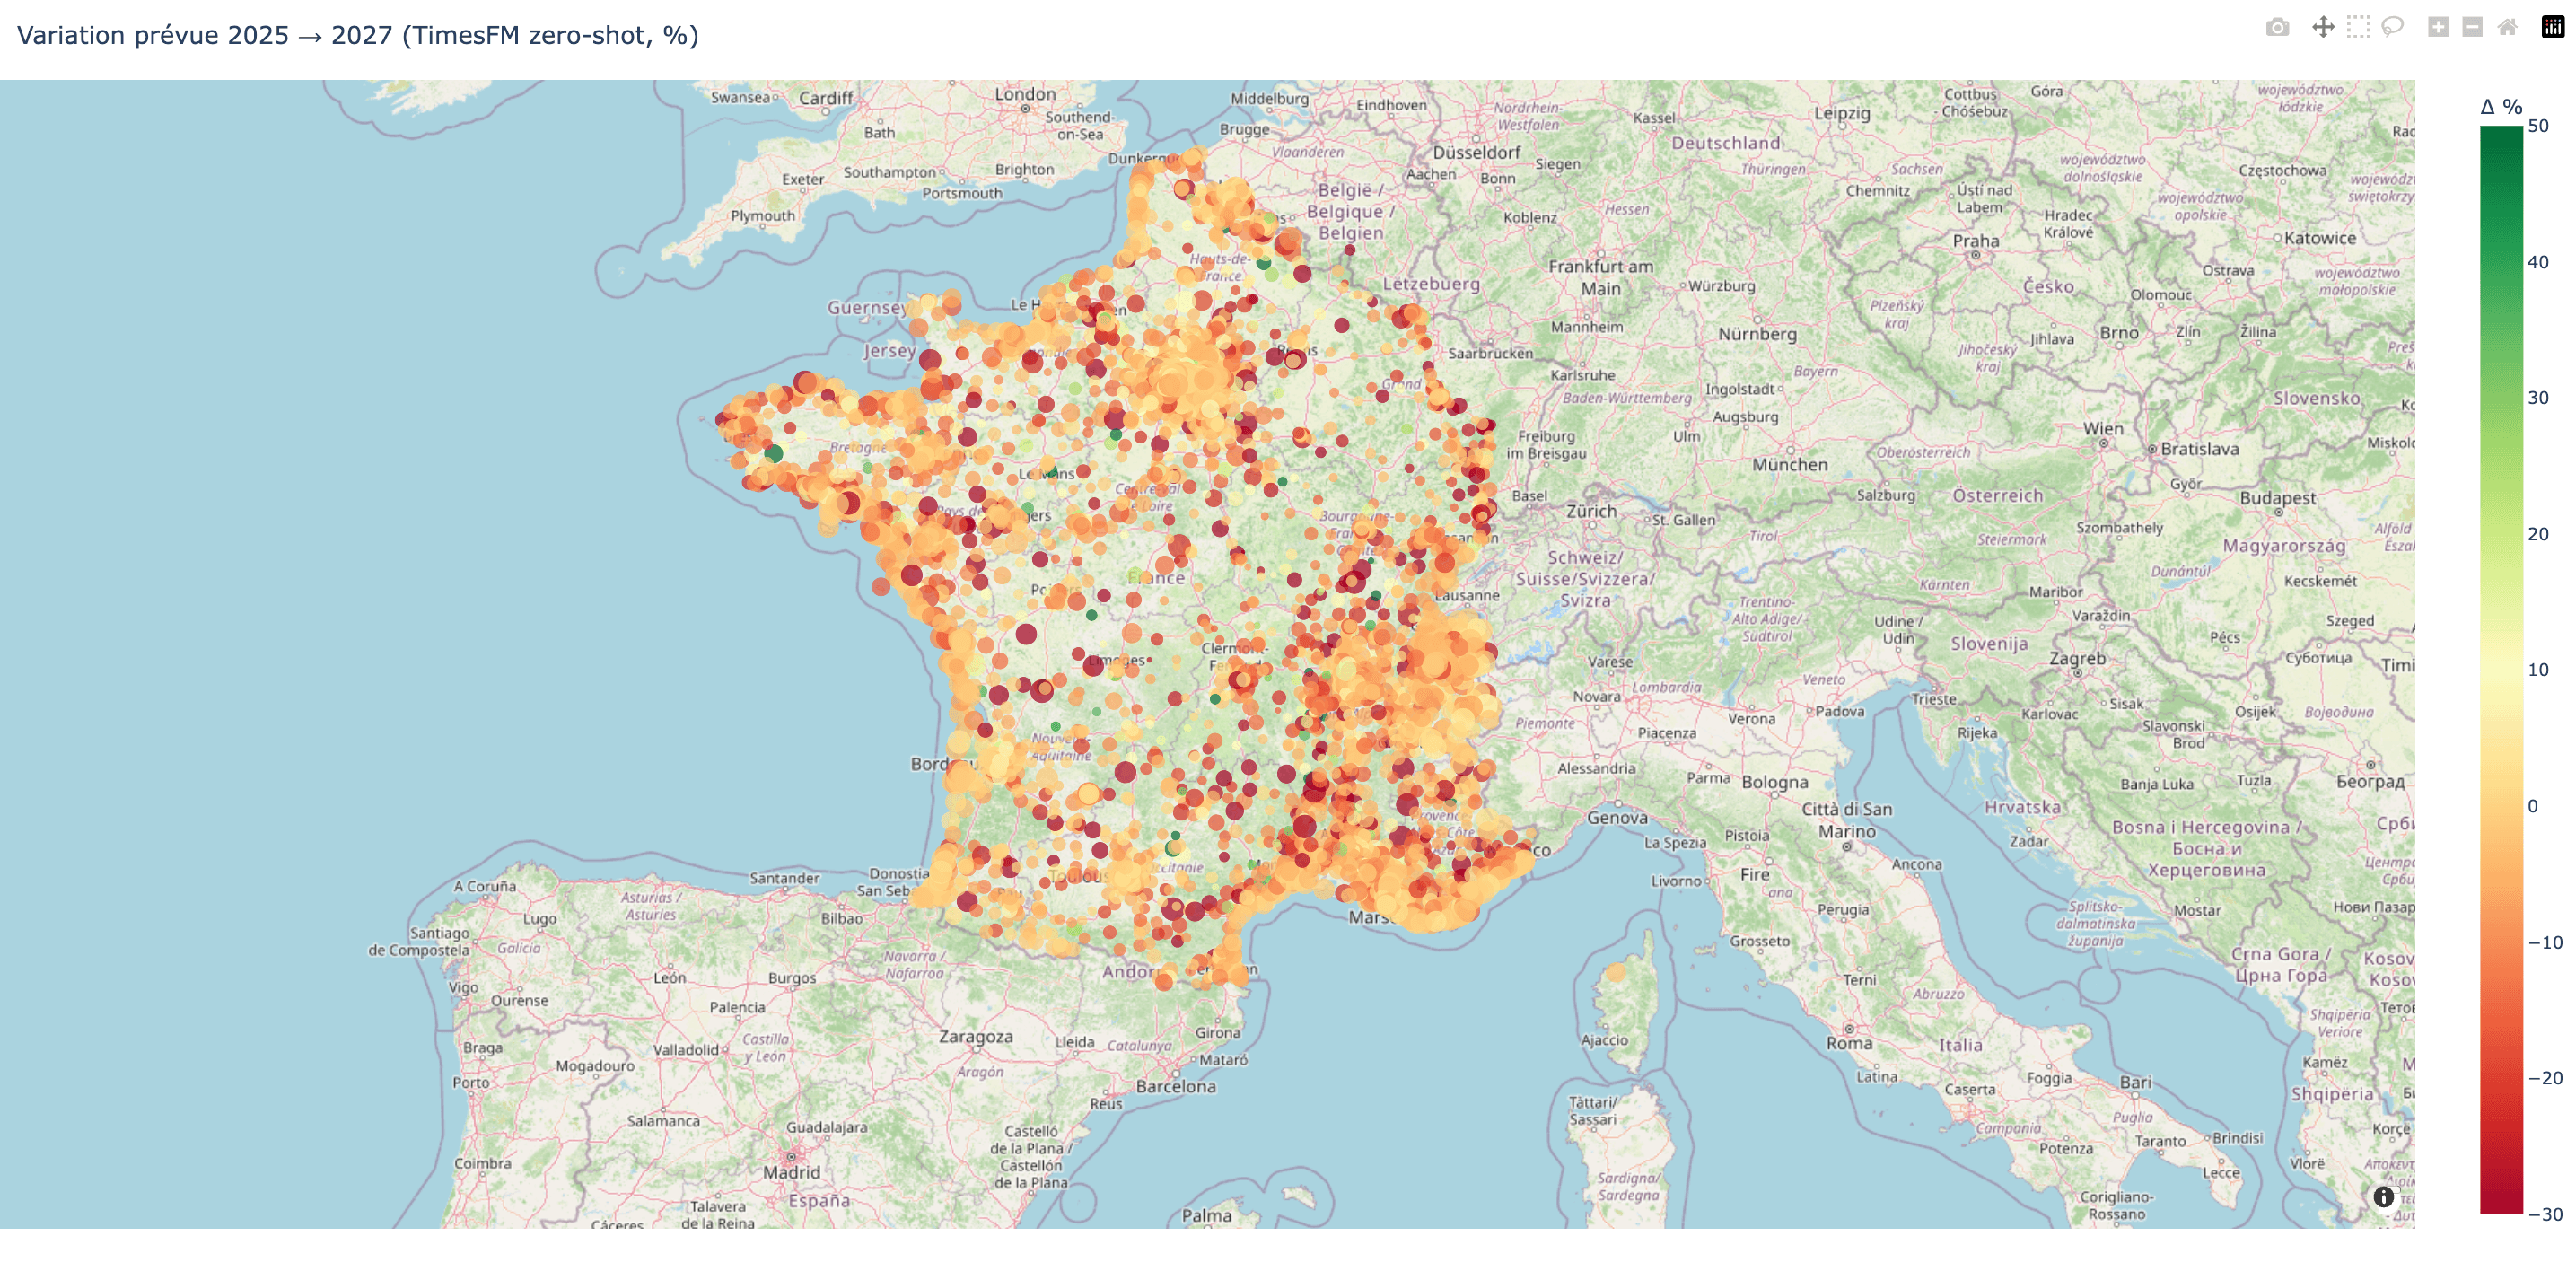
Task: Click the Bilbao city label
Action: pyautogui.click(x=842, y=918)
